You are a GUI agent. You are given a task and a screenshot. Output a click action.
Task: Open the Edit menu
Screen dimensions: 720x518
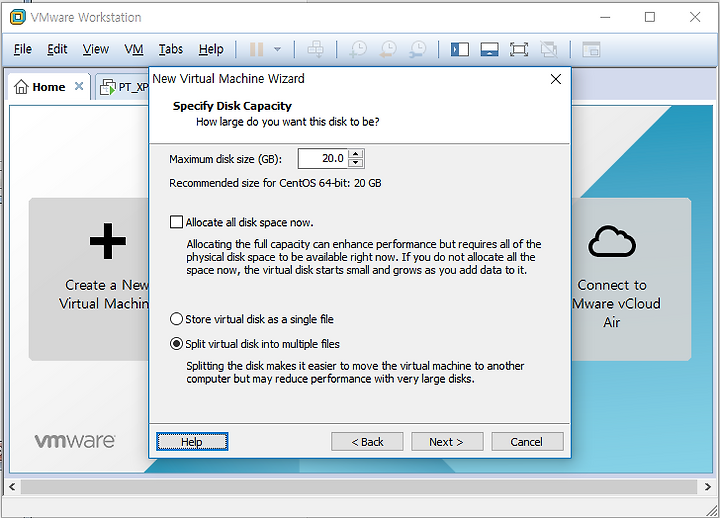click(57, 49)
